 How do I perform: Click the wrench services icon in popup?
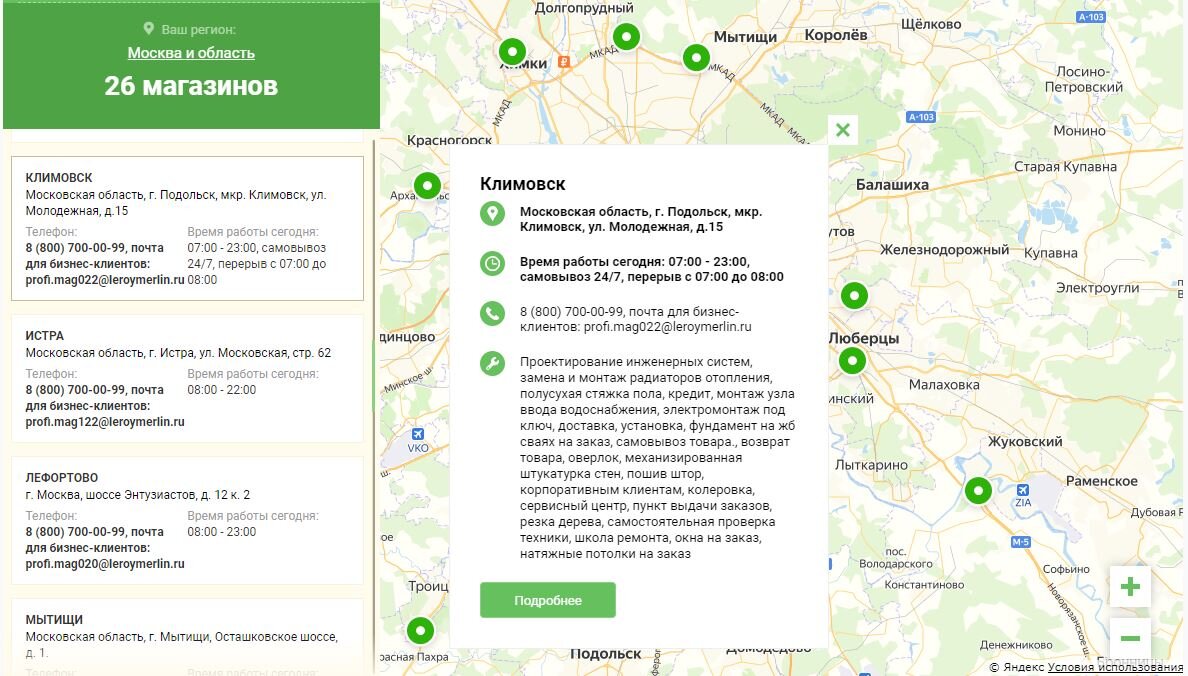(492, 364)
